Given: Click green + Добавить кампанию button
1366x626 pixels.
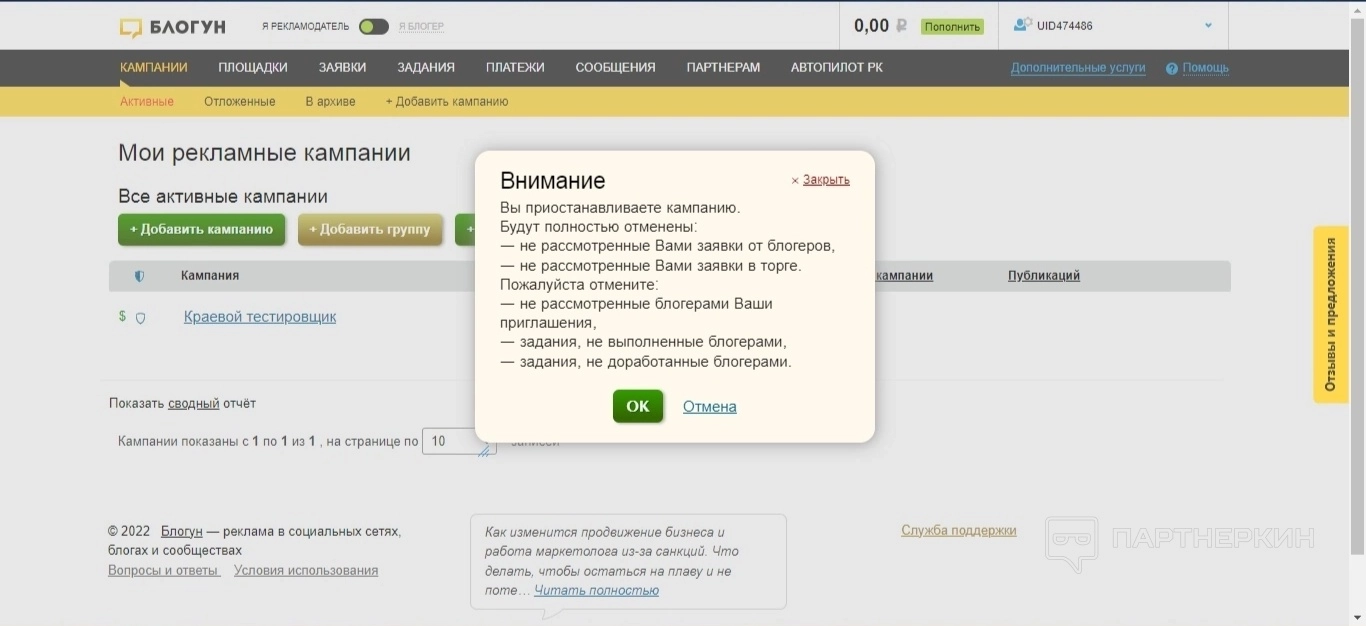Looking at the screenshot, I should [201, 230].
